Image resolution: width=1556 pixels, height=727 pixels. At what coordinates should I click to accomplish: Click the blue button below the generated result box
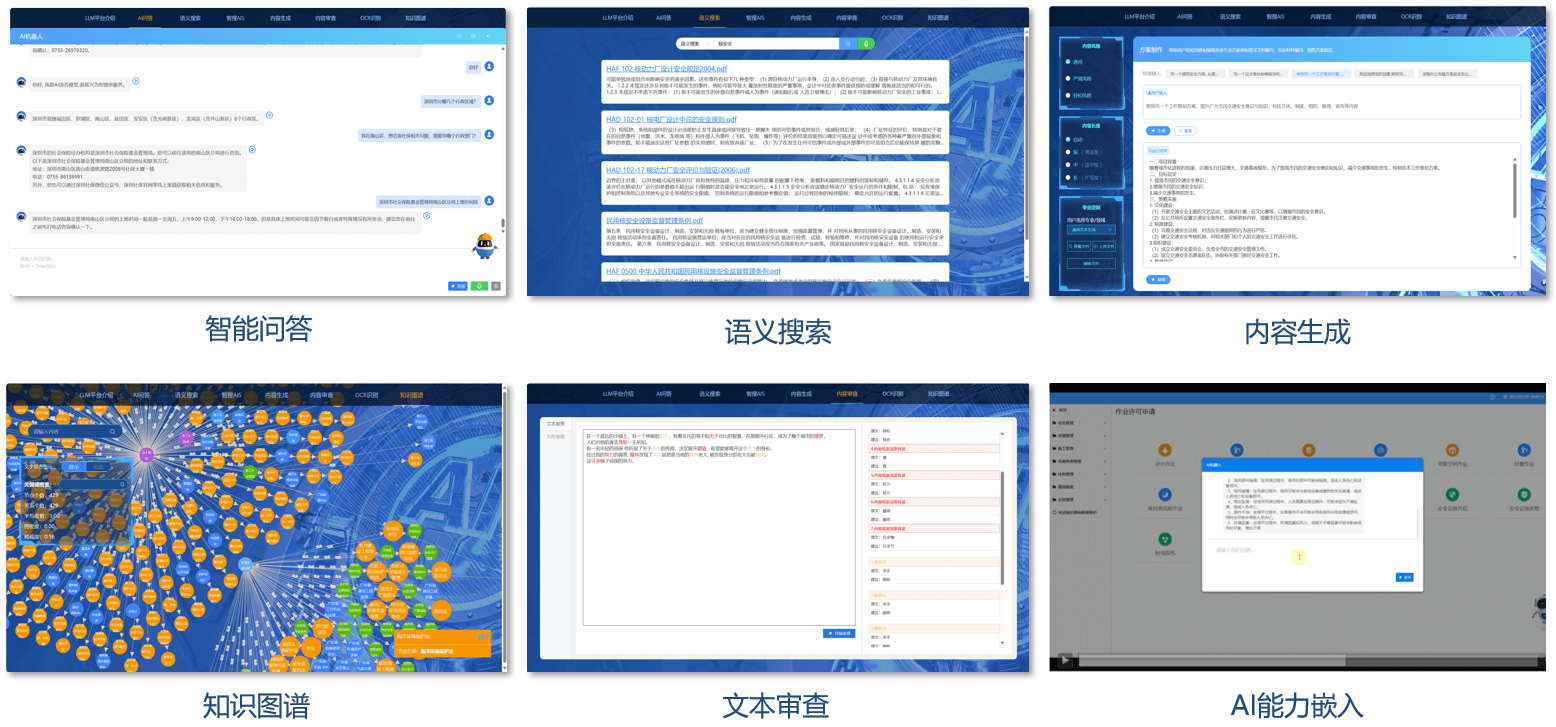(x=1158, y=280)
